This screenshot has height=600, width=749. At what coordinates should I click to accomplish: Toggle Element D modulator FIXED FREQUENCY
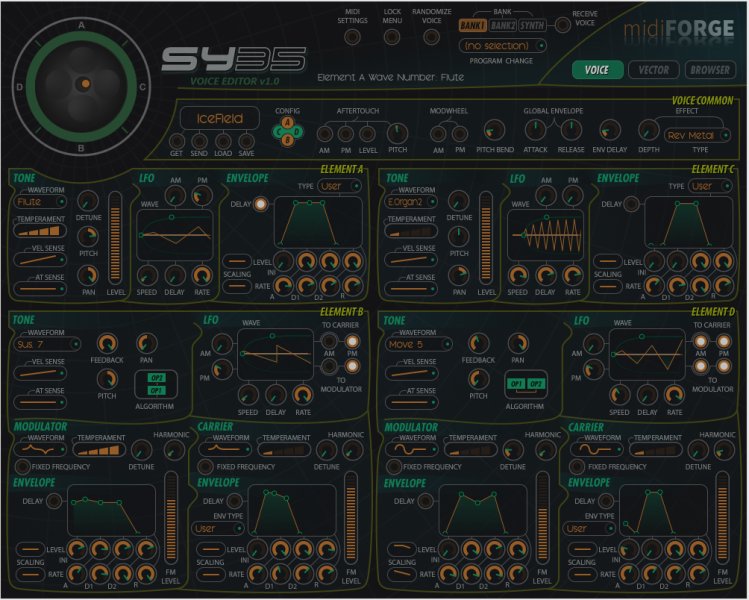394,467
